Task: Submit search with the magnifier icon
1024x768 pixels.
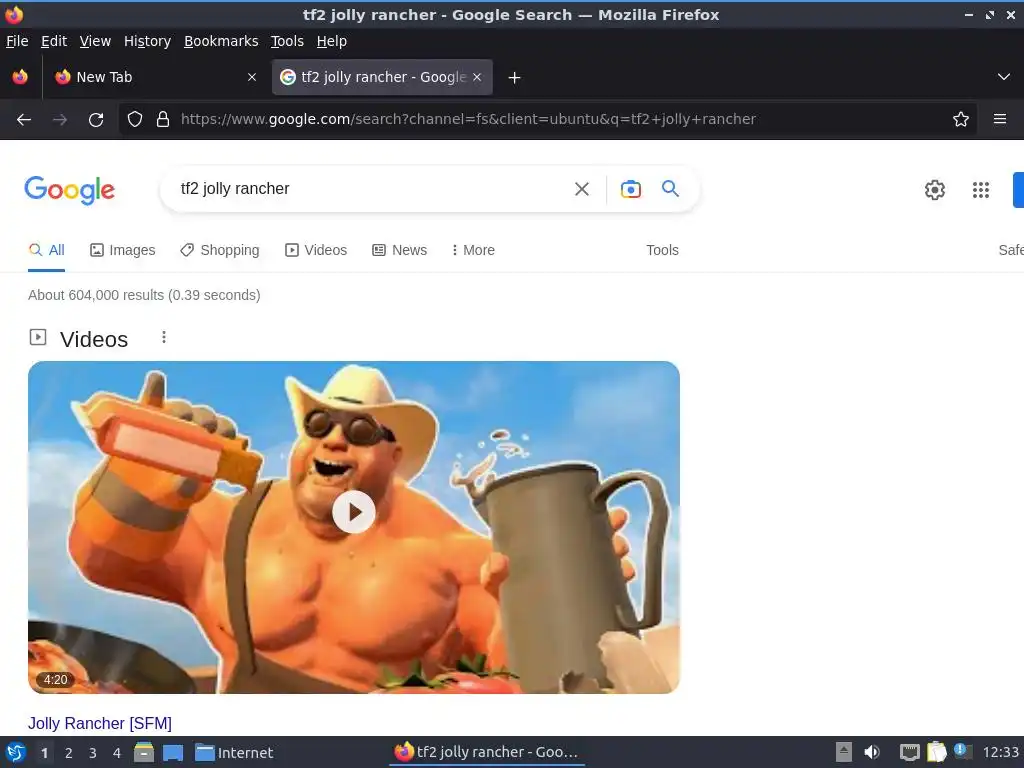Action: click(670, 189)
